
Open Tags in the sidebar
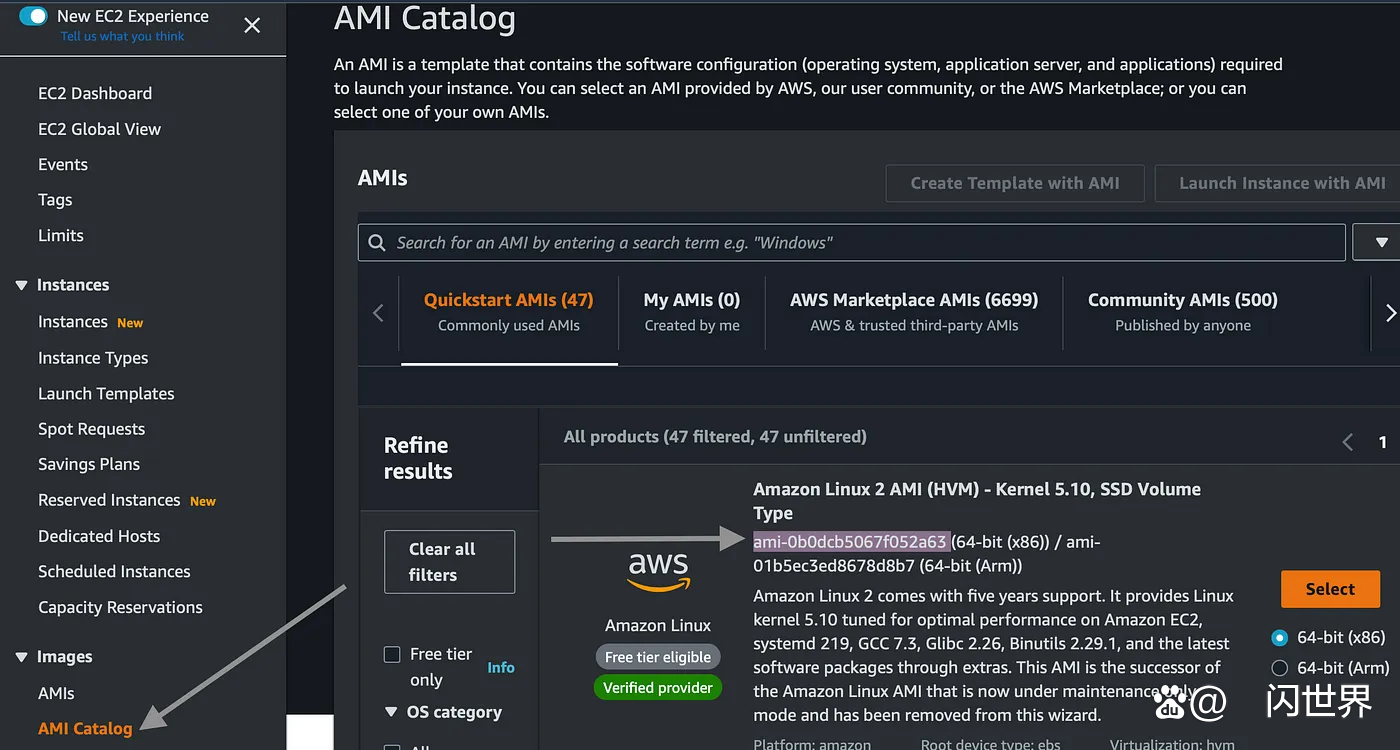[55, 200]
